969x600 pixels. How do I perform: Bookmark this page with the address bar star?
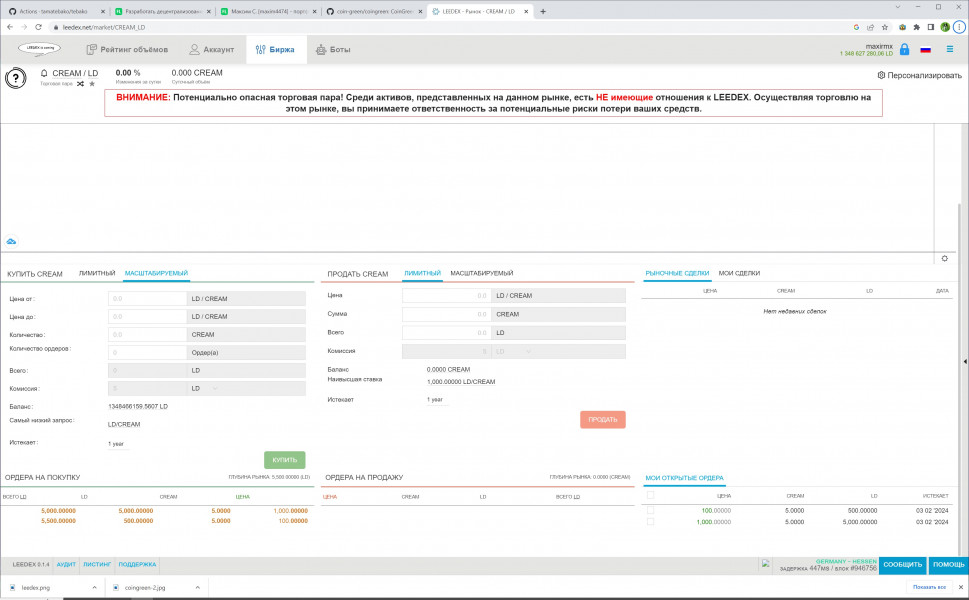click(885, 27)
